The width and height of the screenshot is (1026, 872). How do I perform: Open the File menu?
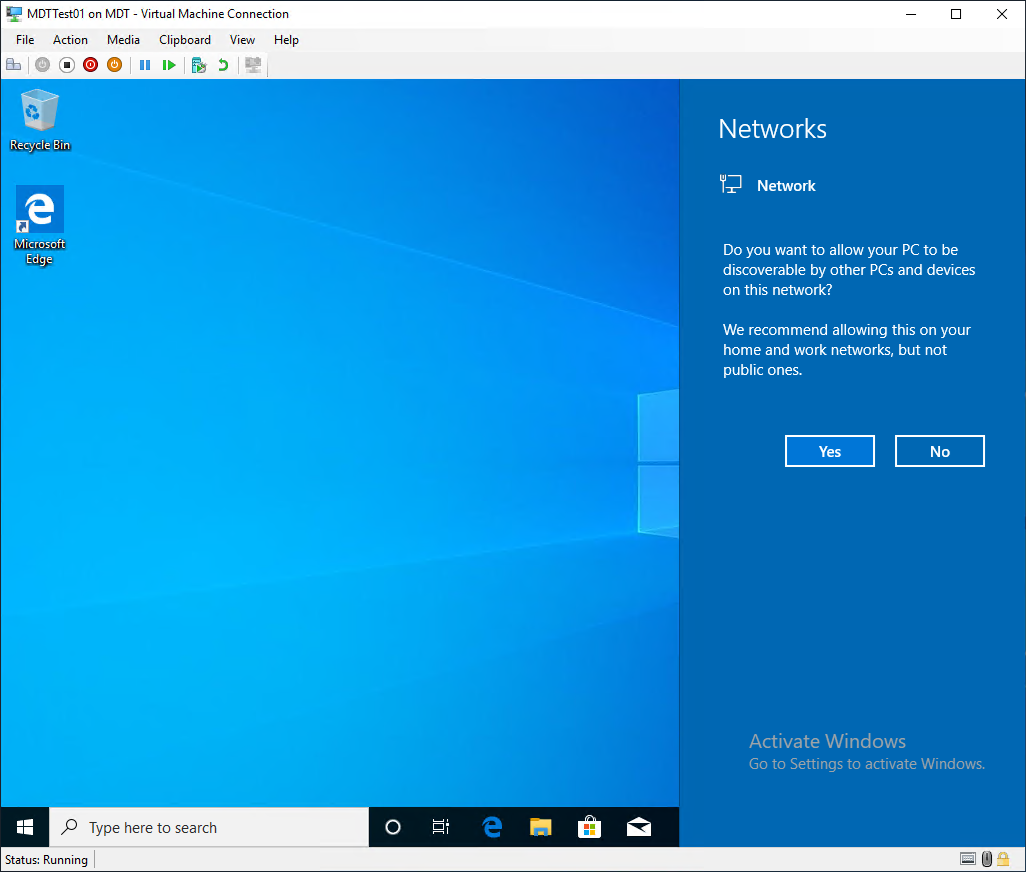(x=25, y=40)
